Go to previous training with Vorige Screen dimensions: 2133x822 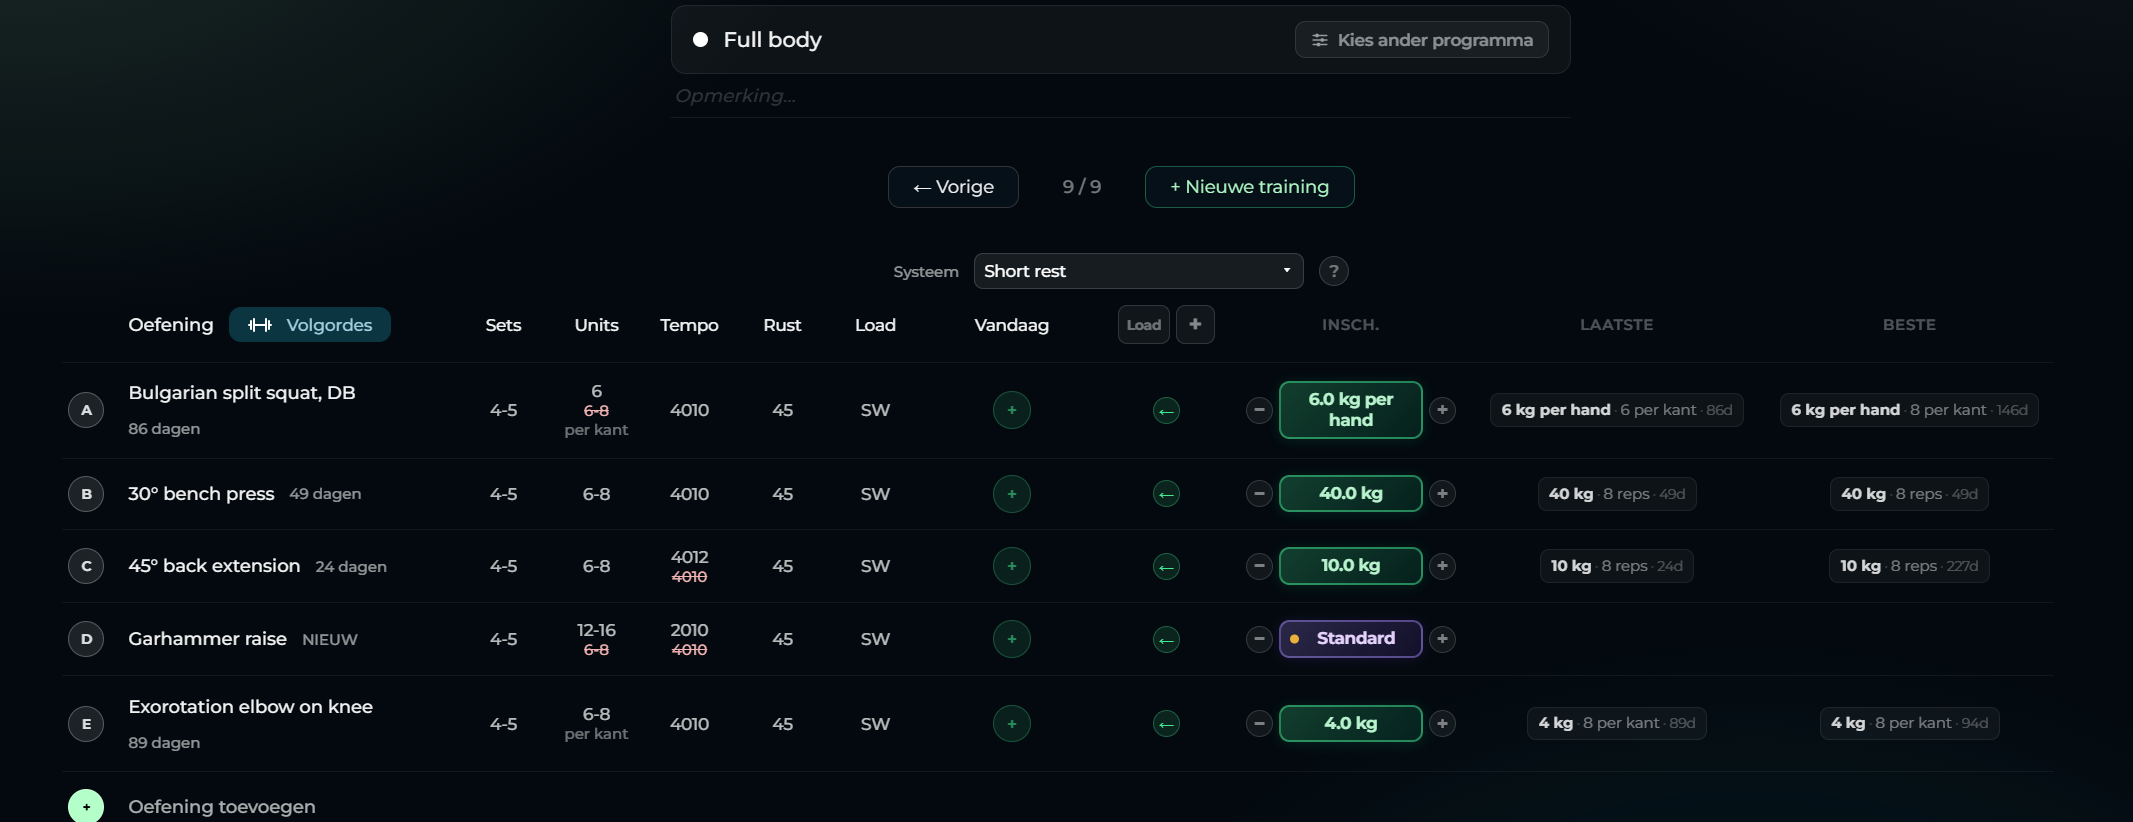tap(953, 187)
